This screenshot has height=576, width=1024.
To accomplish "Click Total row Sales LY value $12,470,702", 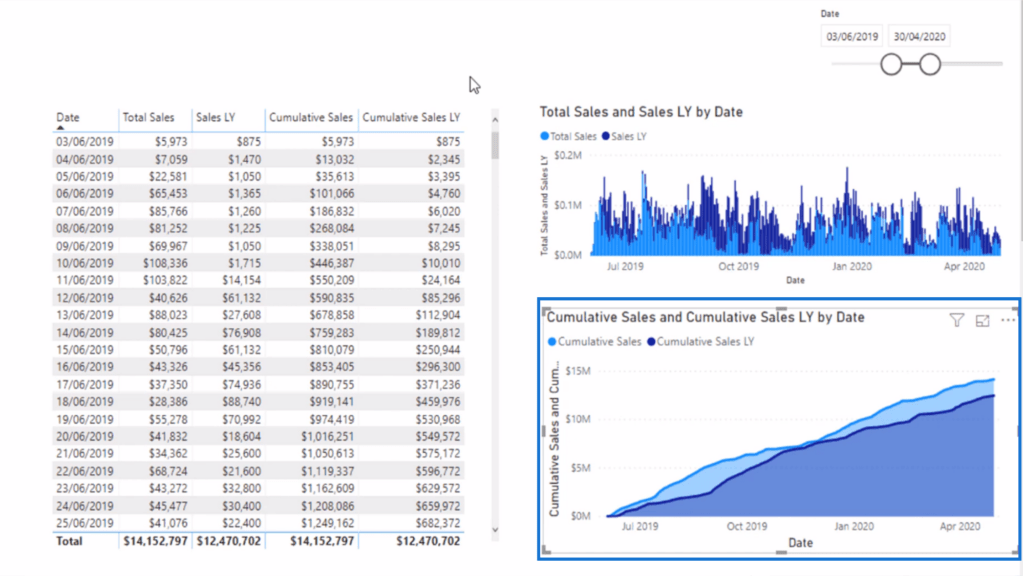I will click(229, 541).
